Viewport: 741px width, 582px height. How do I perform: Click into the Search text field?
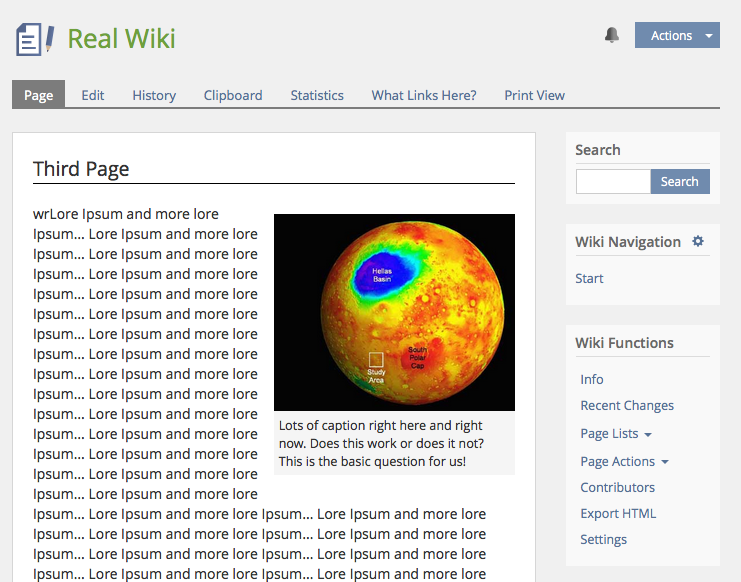[613, 181]
